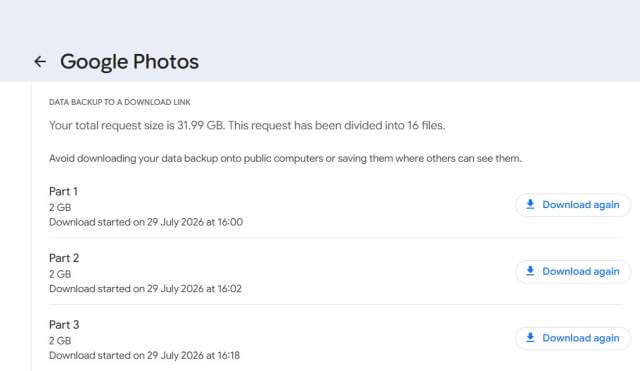Select the Part 3 label
Image resolution: width=640 pixels, height=371 pixels.
click(x=64, y=324)
